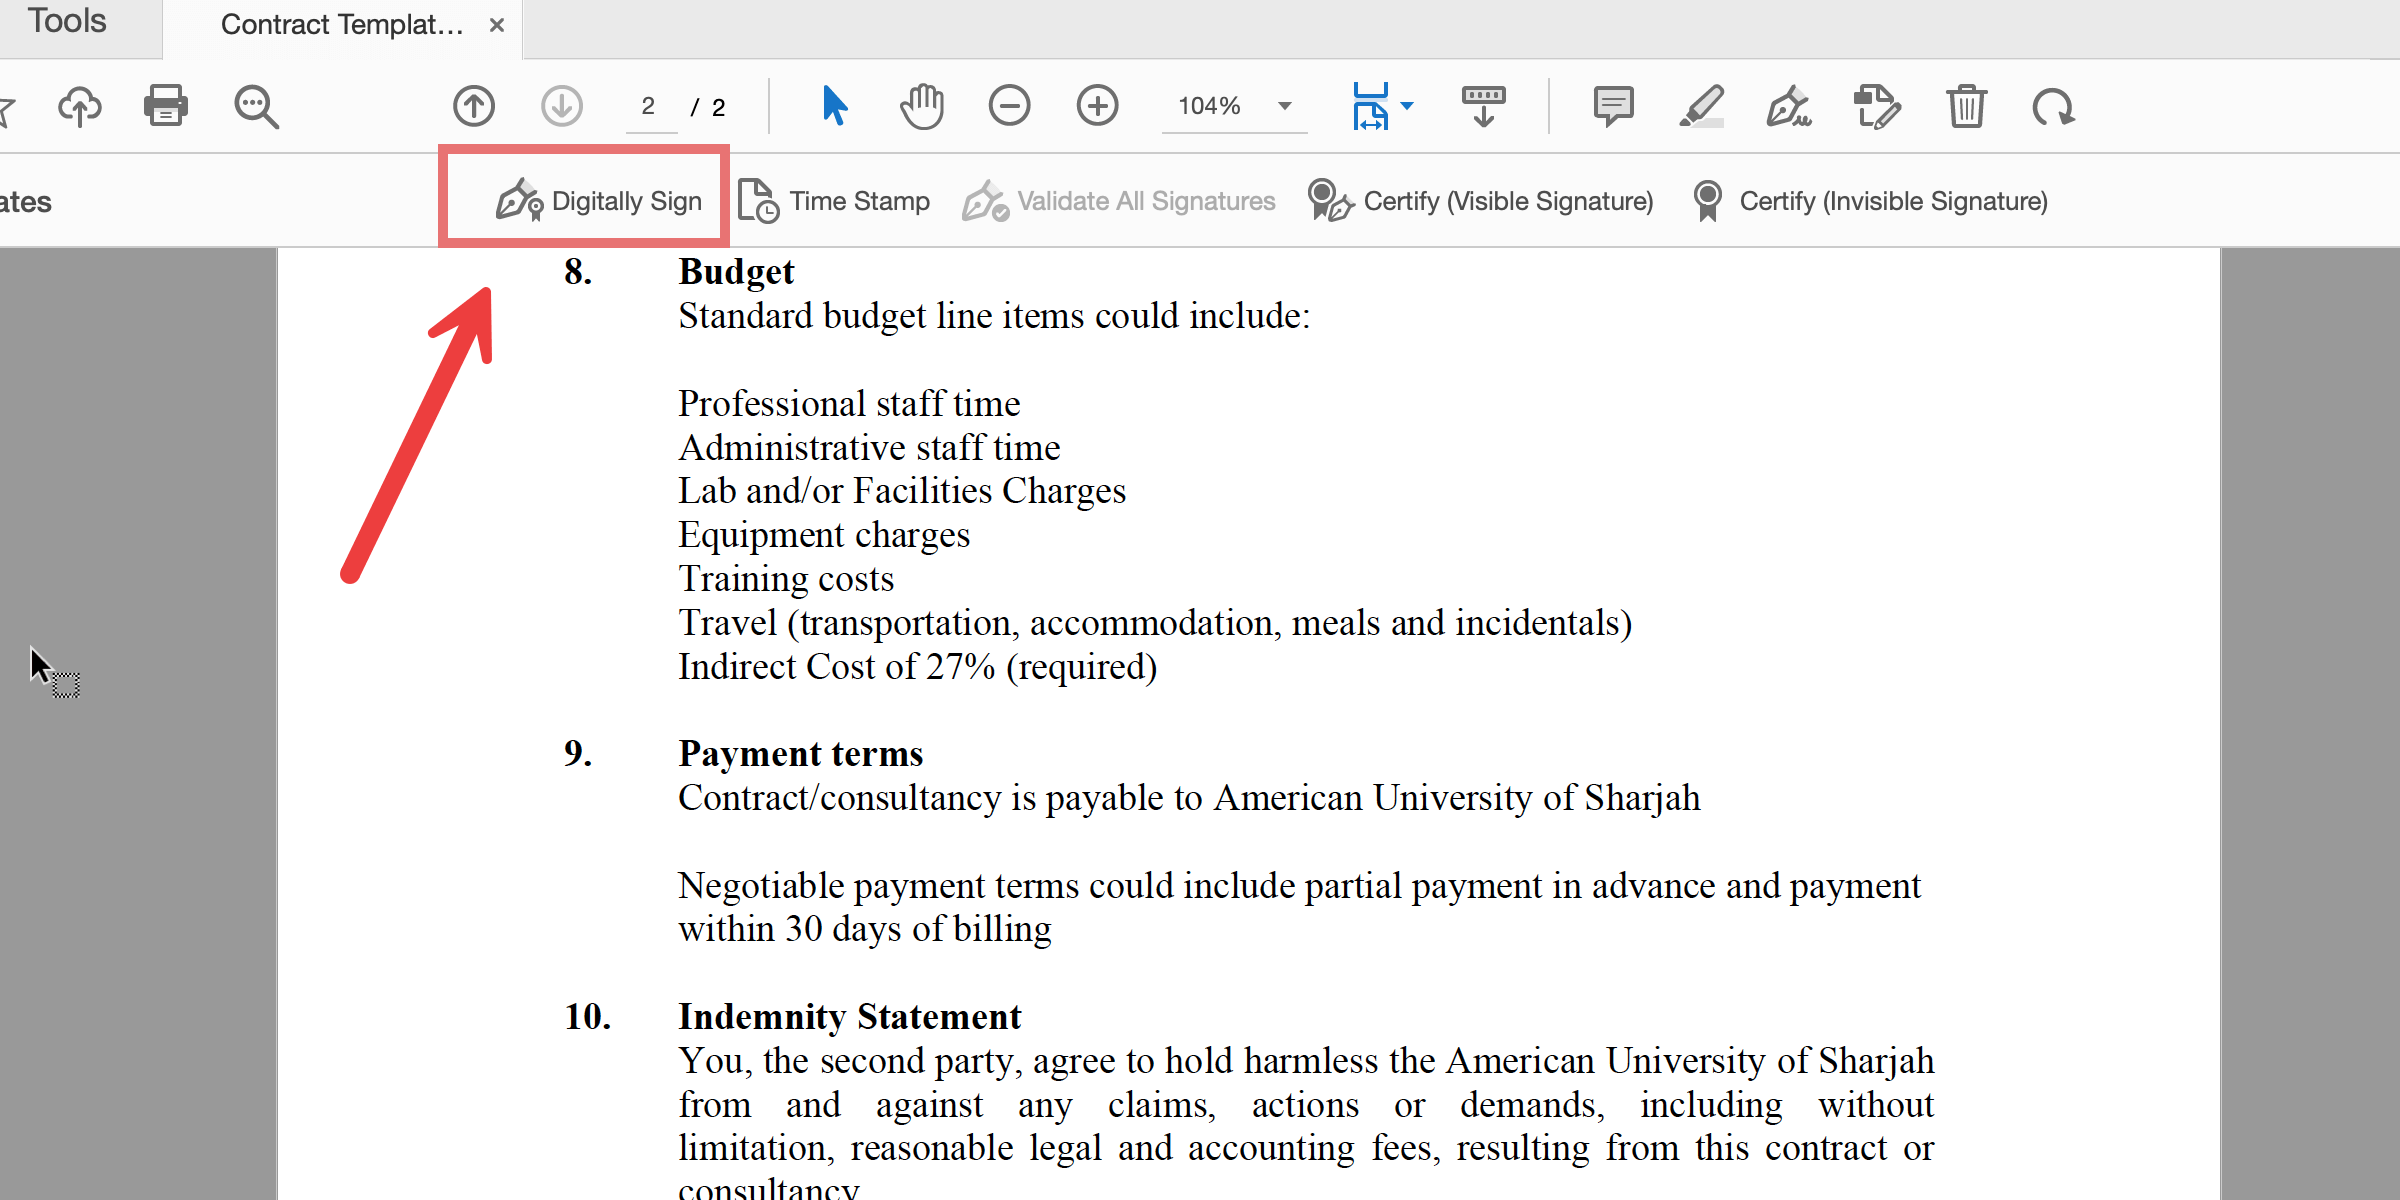
Task: Click inside the page number field
Action: coord(648,105)
